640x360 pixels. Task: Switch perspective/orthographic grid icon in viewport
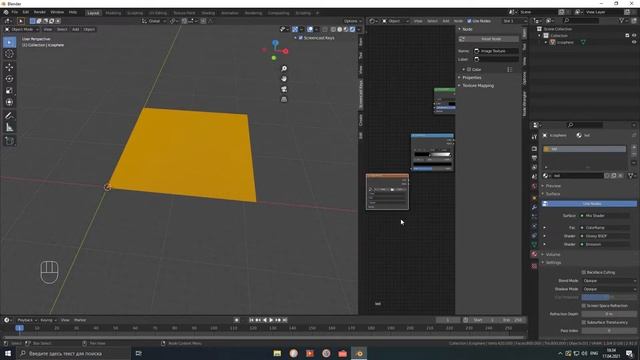point(284,99)
